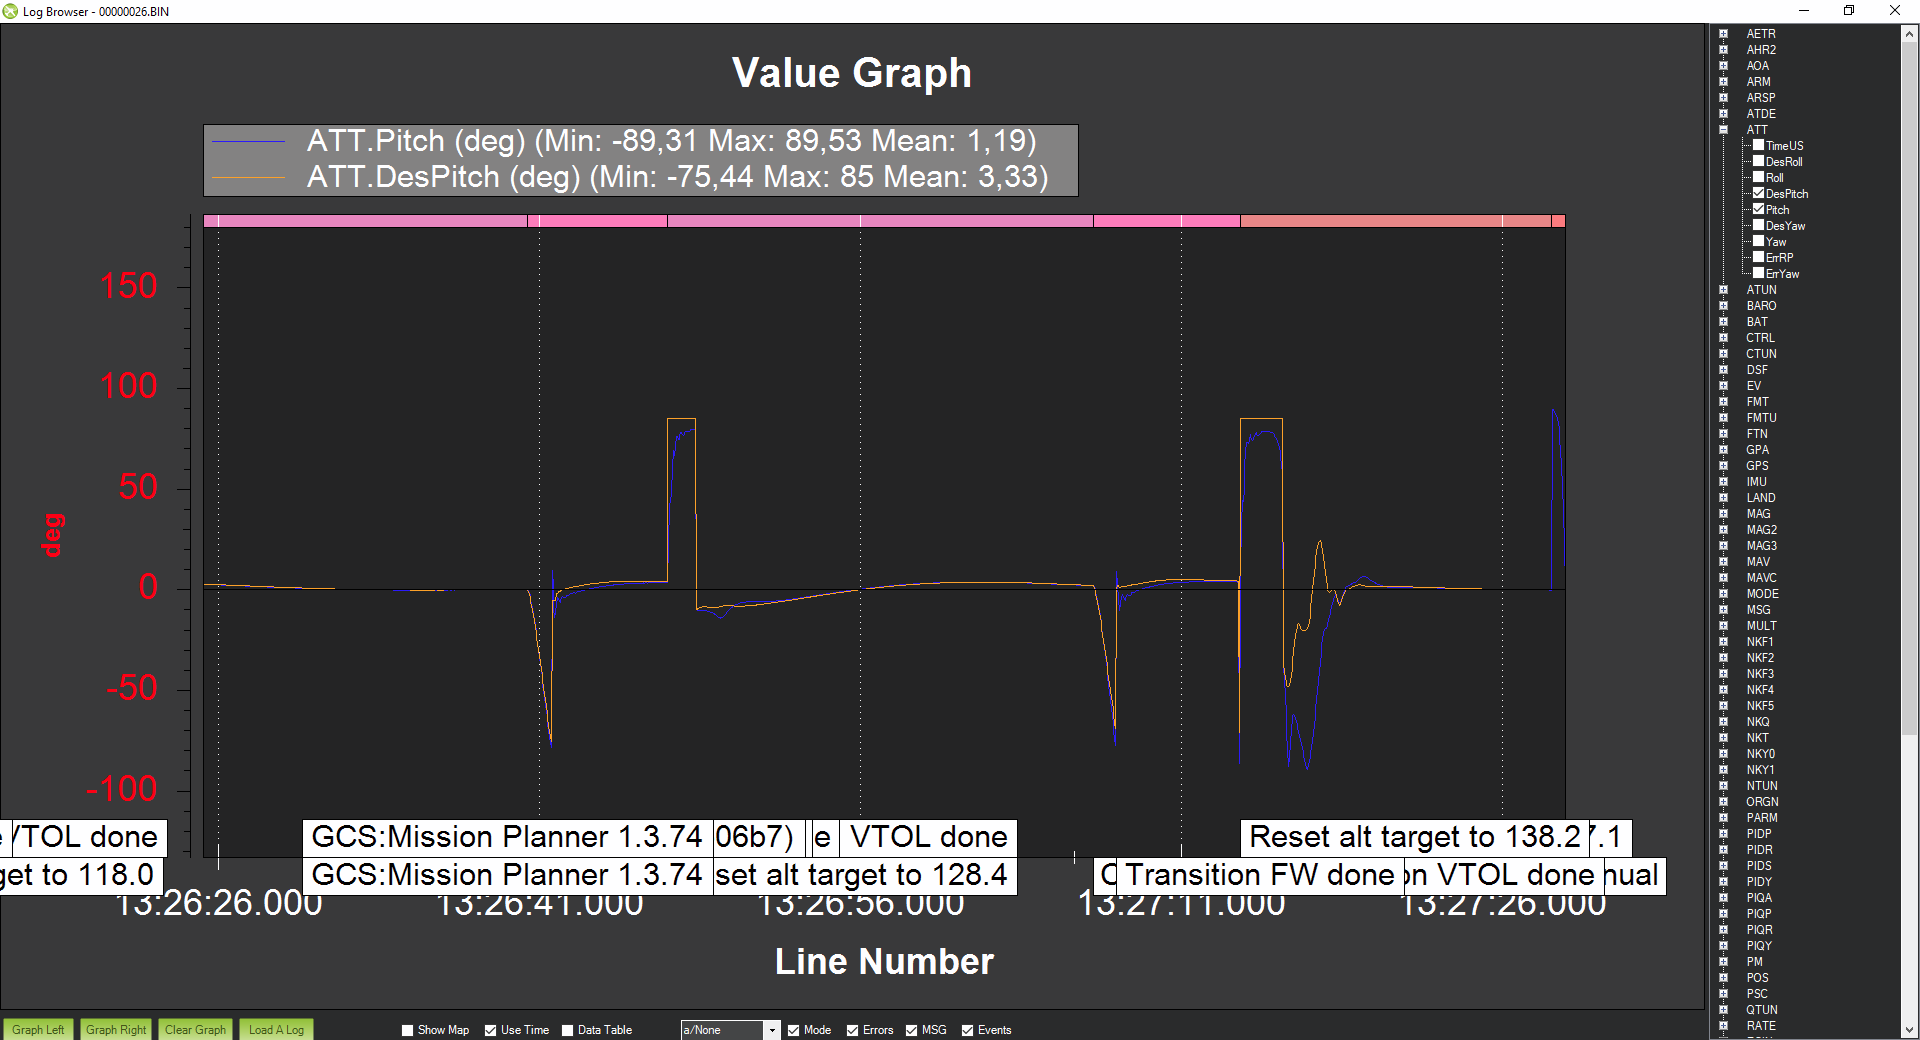This screenshot has height=1040, width=1920.
Task: Expand the MODE tree node
Action: 1723,594
